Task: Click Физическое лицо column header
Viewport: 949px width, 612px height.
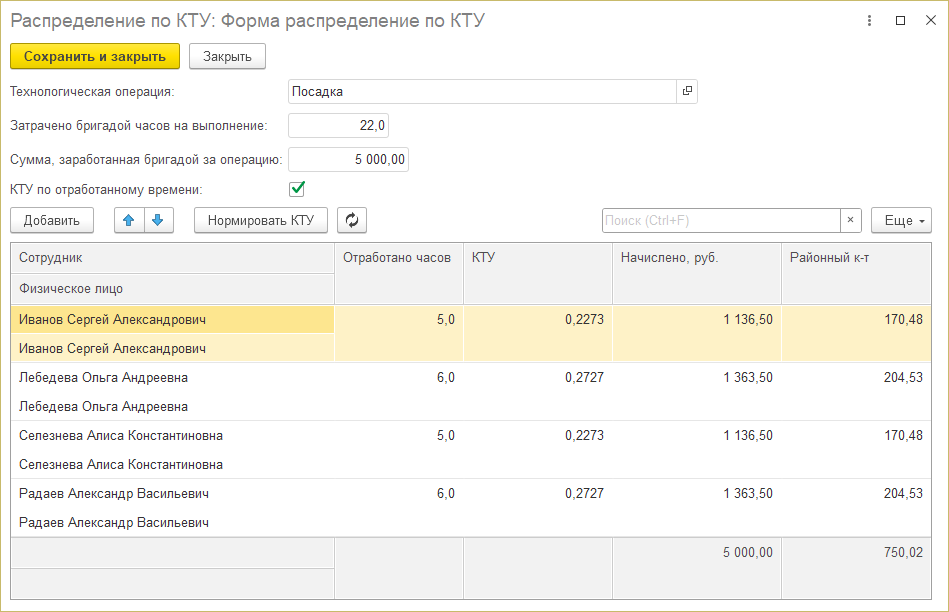Action: pyautogui.click(x=172, y=289)
